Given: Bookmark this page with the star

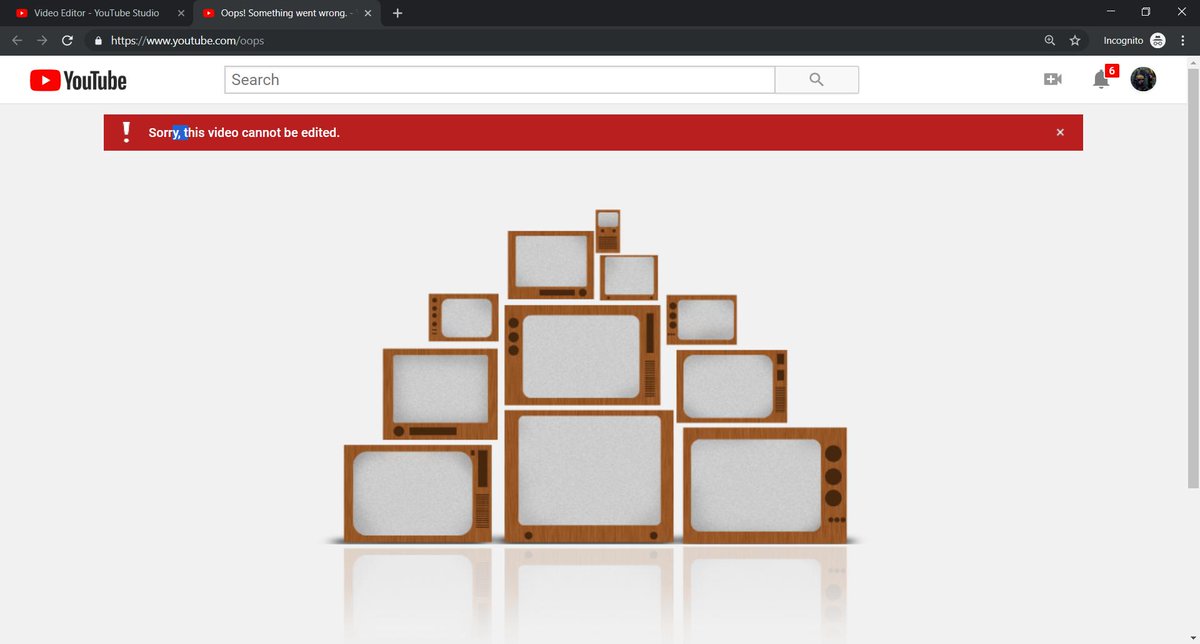Looking at the screenshot, I should click(1075, 40).
